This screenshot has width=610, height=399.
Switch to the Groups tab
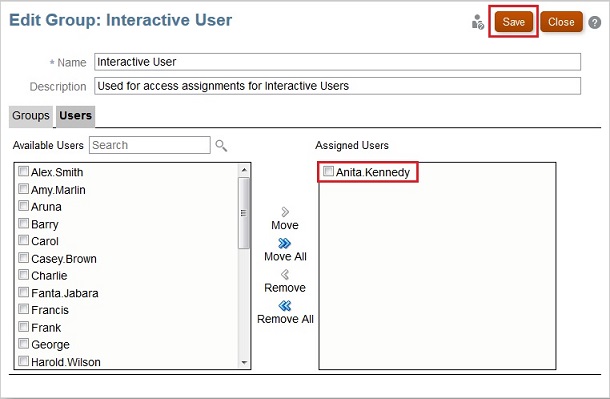(31, 116)
